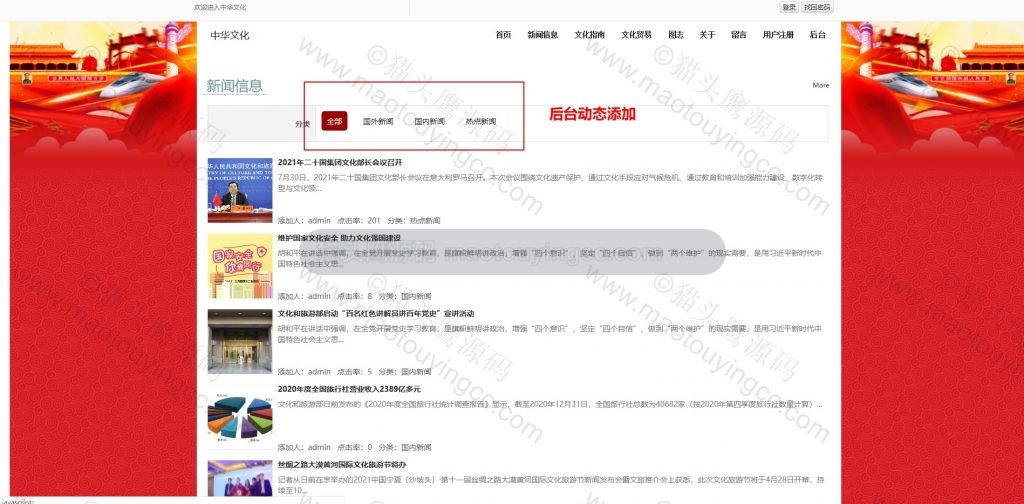This screenshot has height=504, width=1024.
Task: Filter news by 国内新闻
Action: tap(430, 121)
